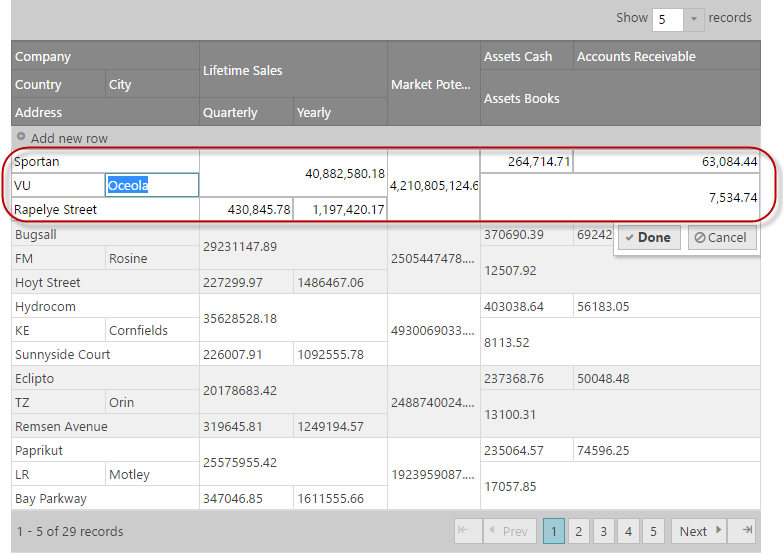Switch to page 3
The image size is (783, 555).
[603, 531]
